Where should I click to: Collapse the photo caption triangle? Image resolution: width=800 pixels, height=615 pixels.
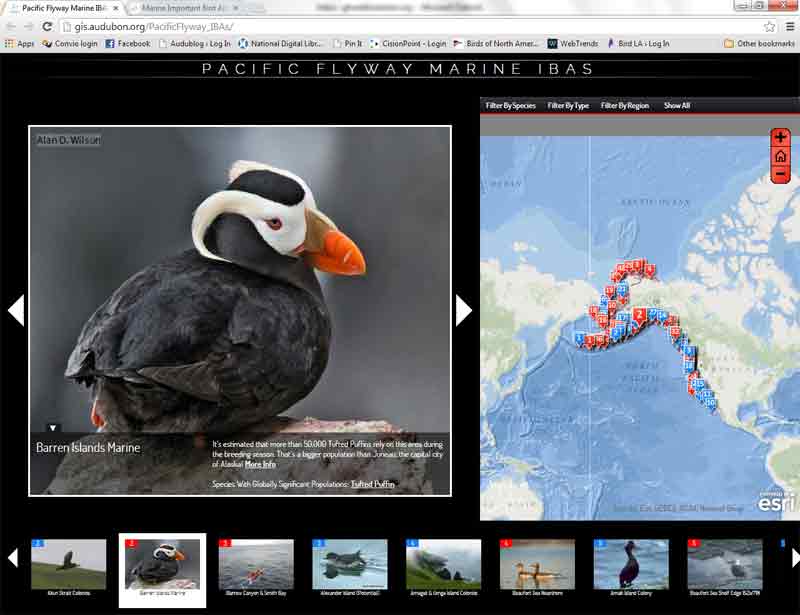pyautogui.click(x=53, y=428)
